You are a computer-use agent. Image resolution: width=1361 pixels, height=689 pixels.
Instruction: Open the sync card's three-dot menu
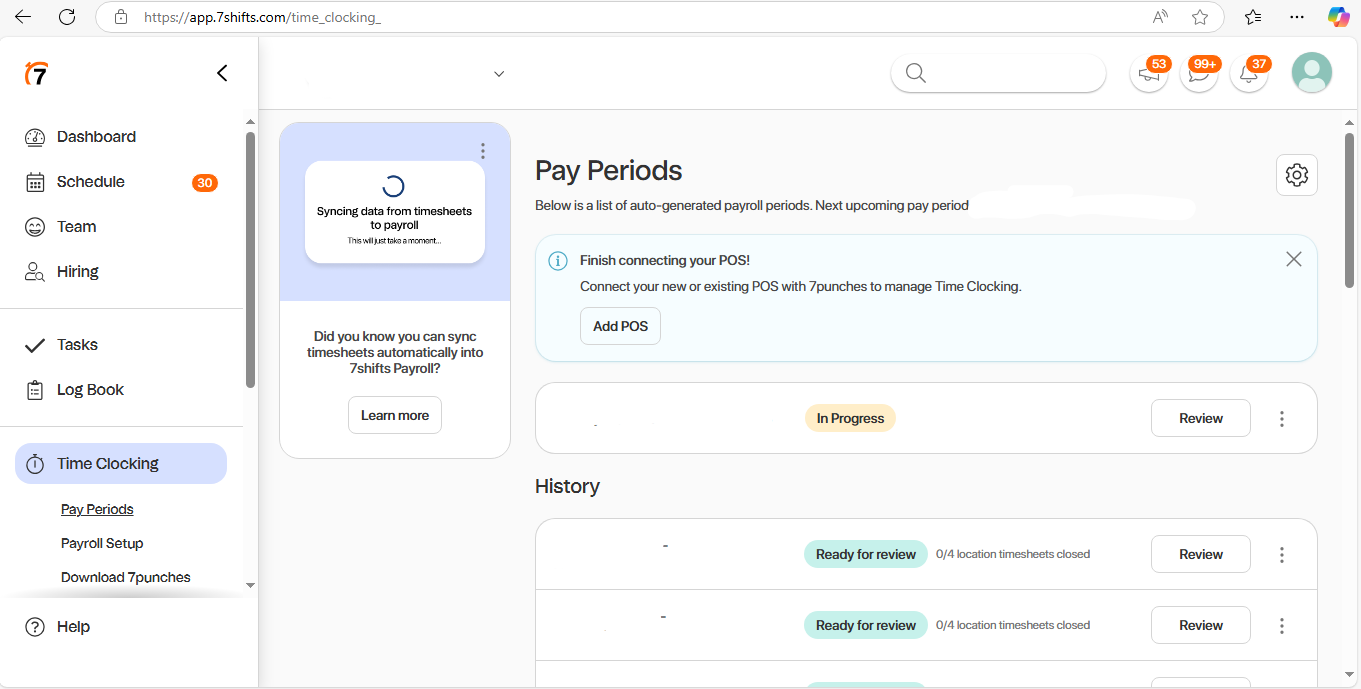point(483,151)
